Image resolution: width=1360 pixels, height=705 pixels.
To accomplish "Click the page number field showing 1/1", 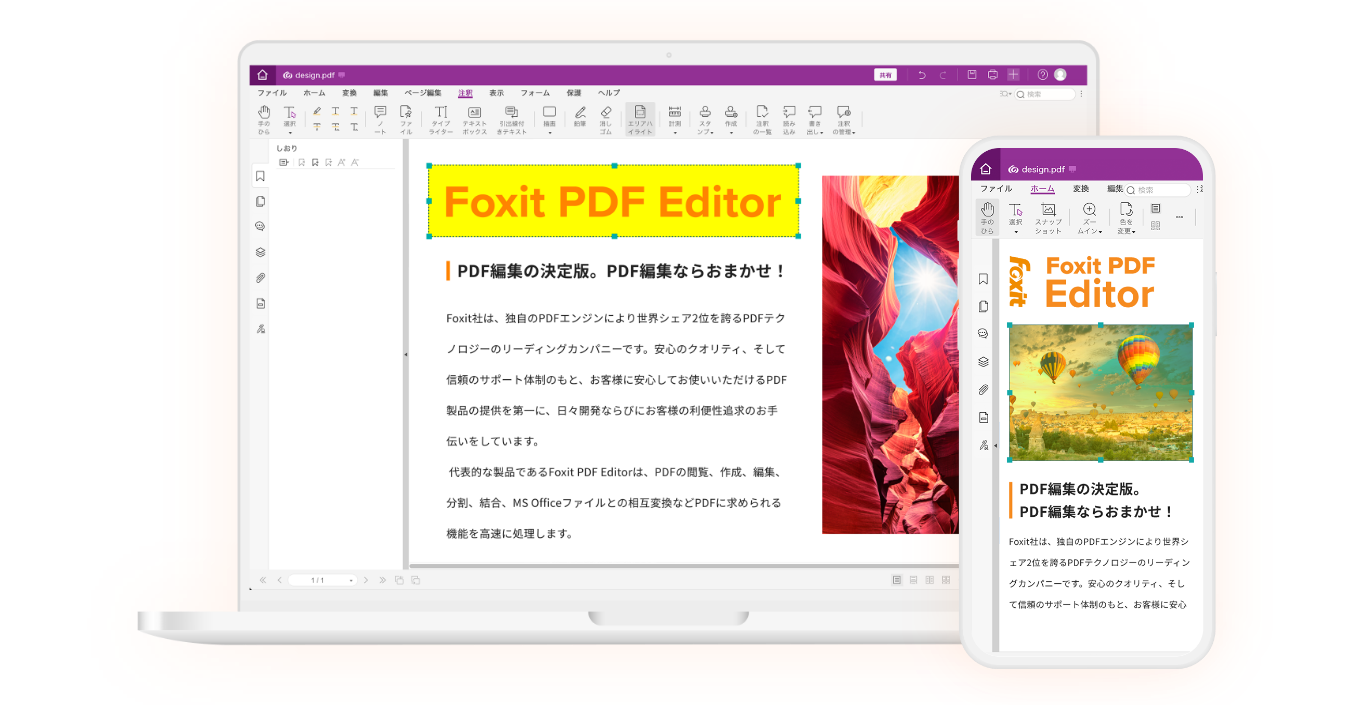I will click(x=322, y=580).
